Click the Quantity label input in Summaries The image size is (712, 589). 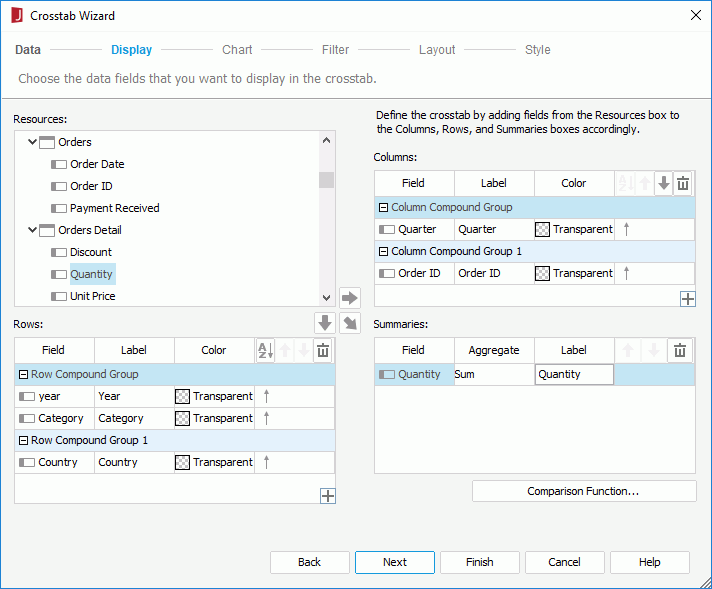tap(574, 375)
